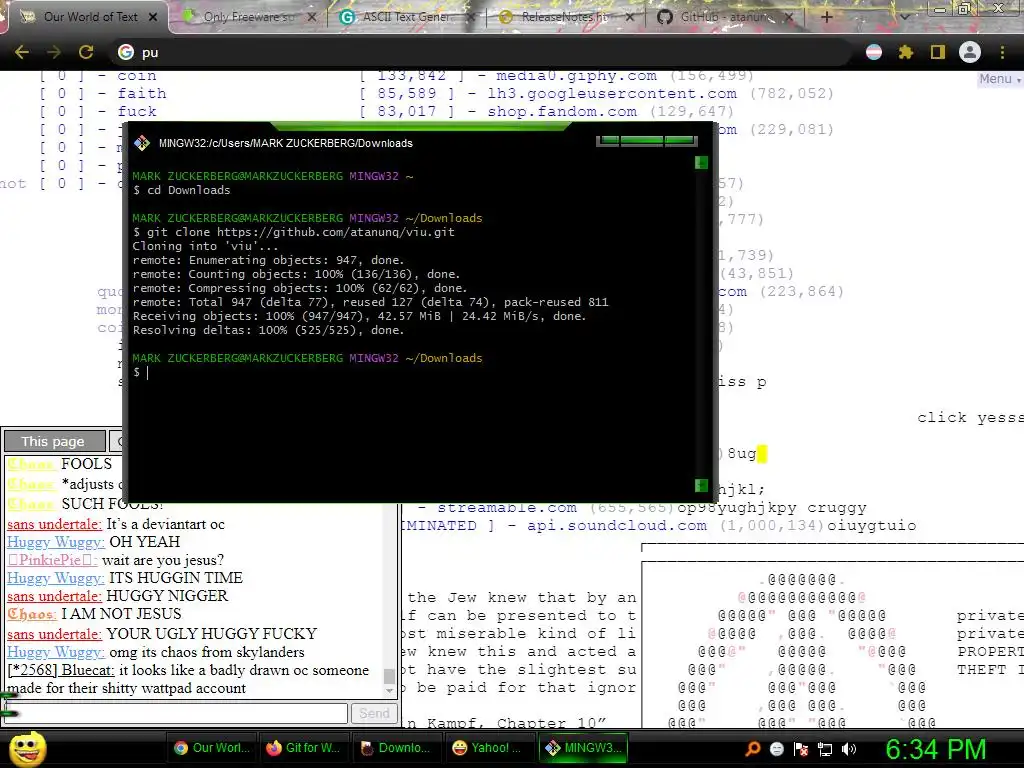The width and height of the screenshot is (1024, 768).
Task: Click the MINGW32 terminal scroll-down arrow
Action: [701, 485]
